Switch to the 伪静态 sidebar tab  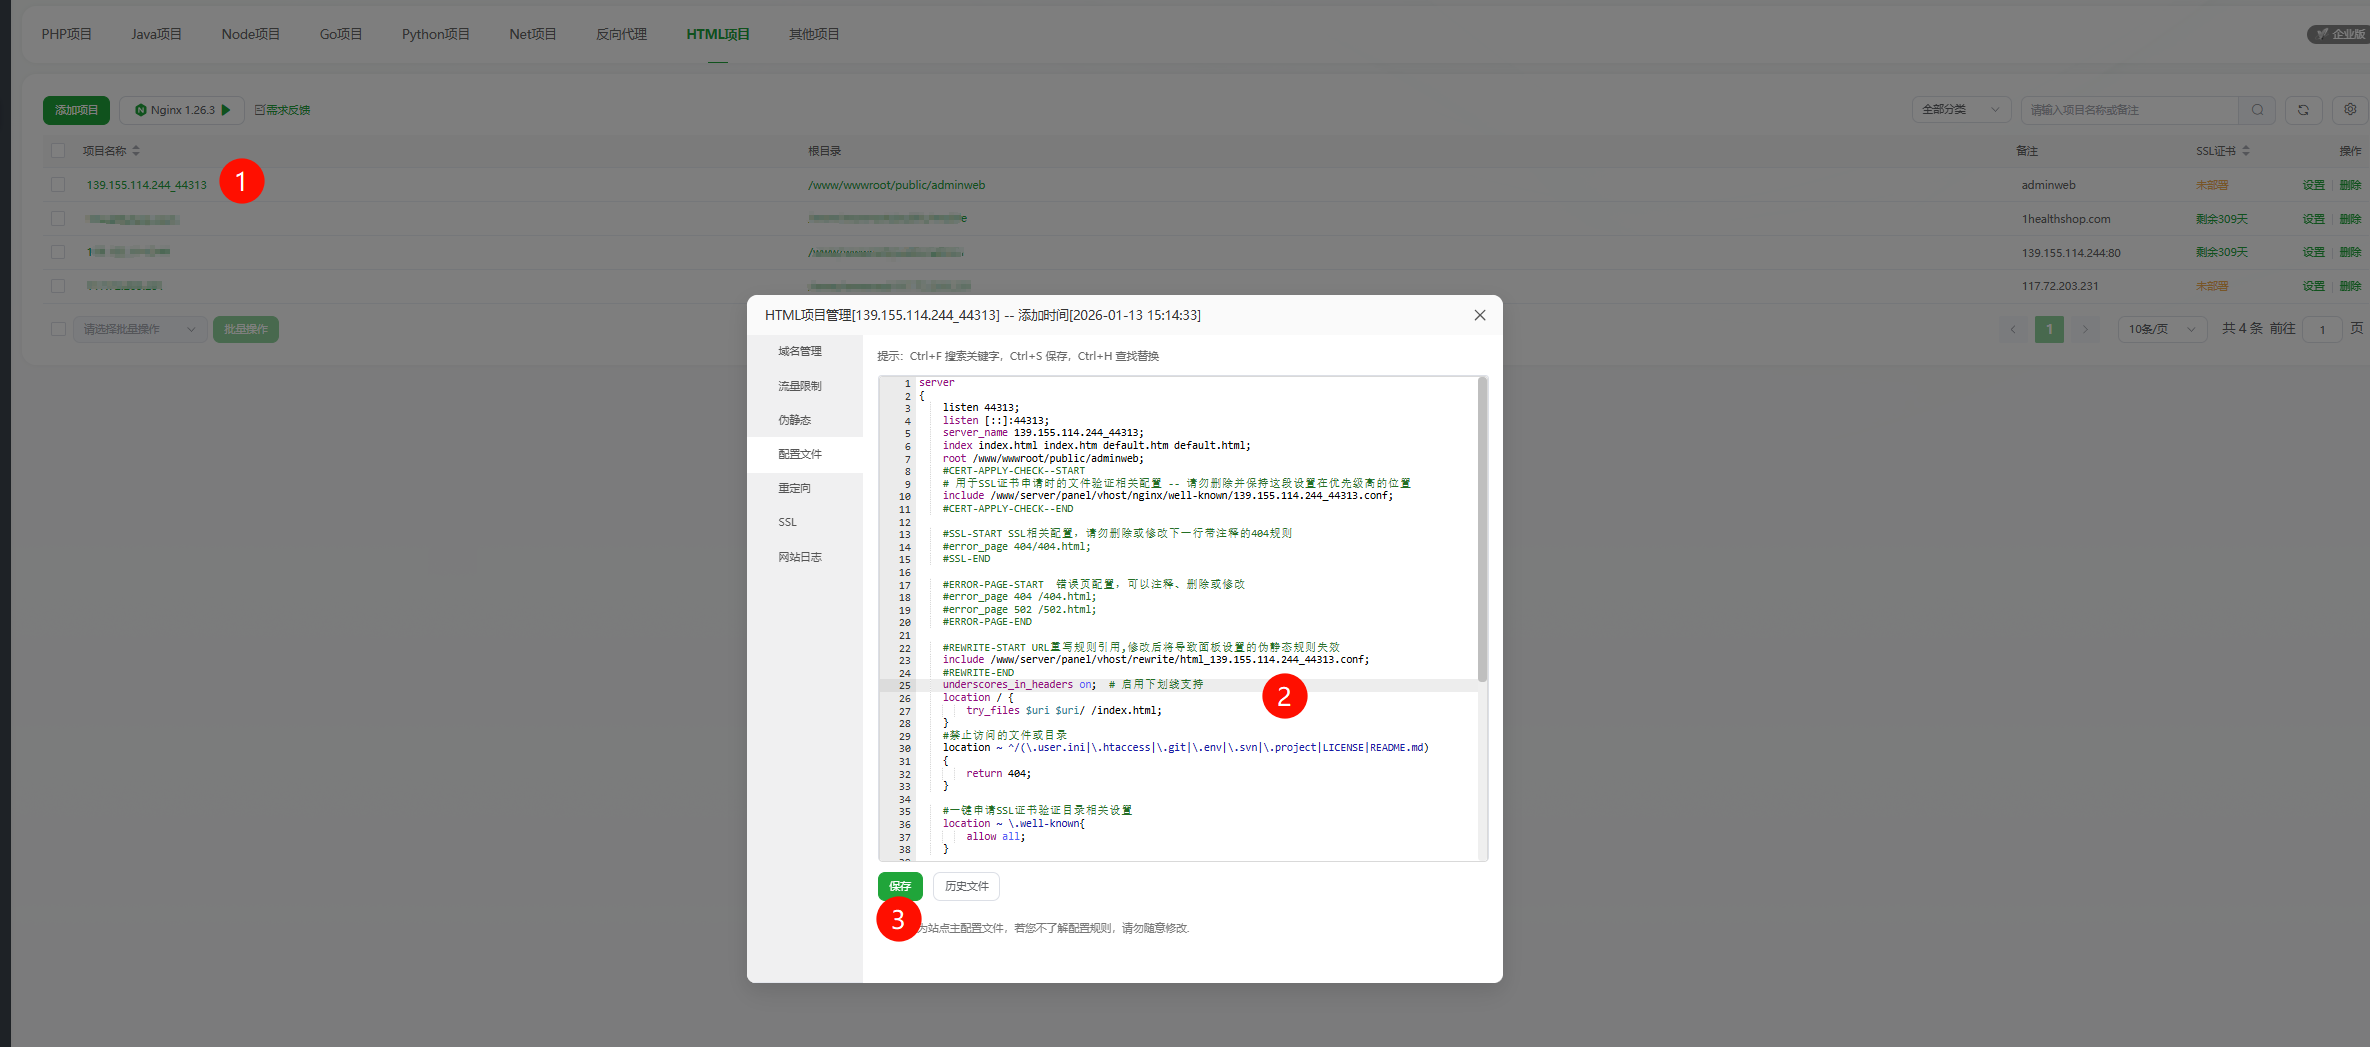click(x=795, y=420)
